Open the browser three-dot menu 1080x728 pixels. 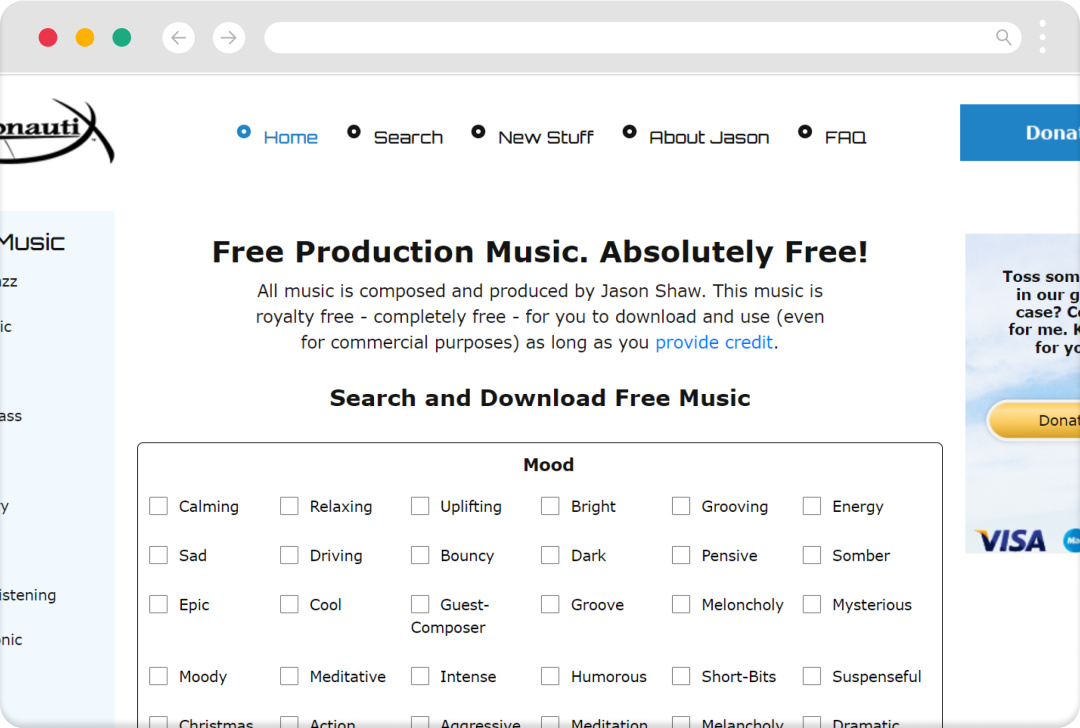[1043, 37]
